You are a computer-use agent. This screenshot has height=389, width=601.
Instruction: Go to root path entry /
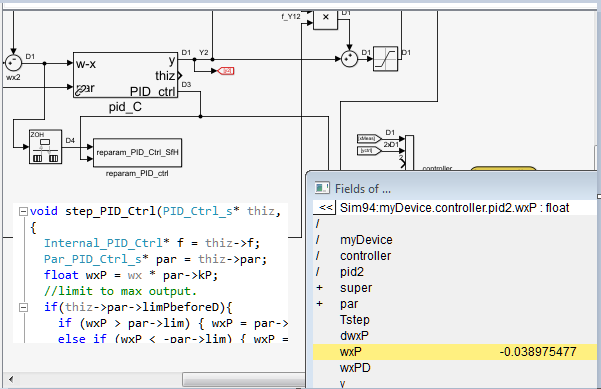[x=318, y=224]
